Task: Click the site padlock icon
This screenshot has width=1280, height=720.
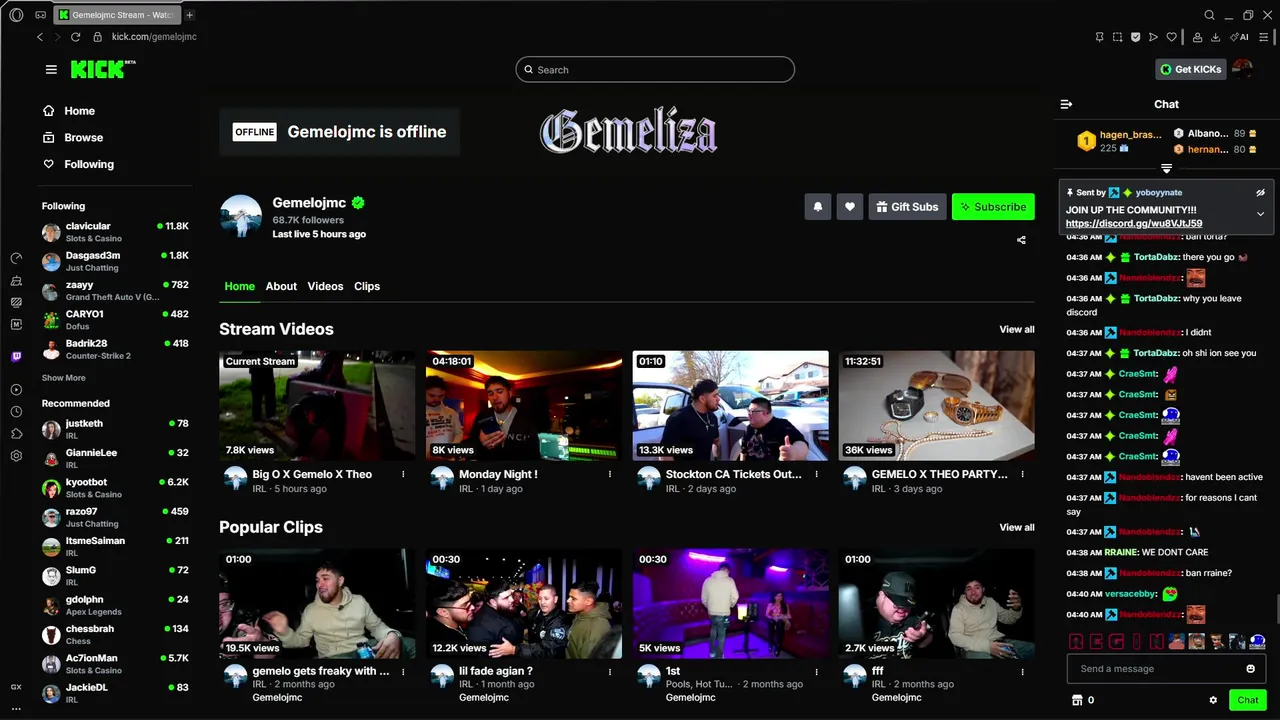Action: click(x=97, y=37)
